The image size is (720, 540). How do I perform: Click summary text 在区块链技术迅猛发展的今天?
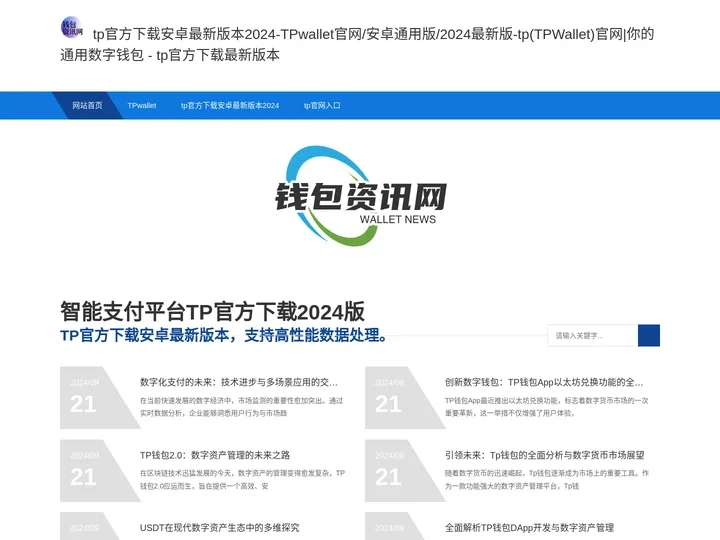pos(242,479)
